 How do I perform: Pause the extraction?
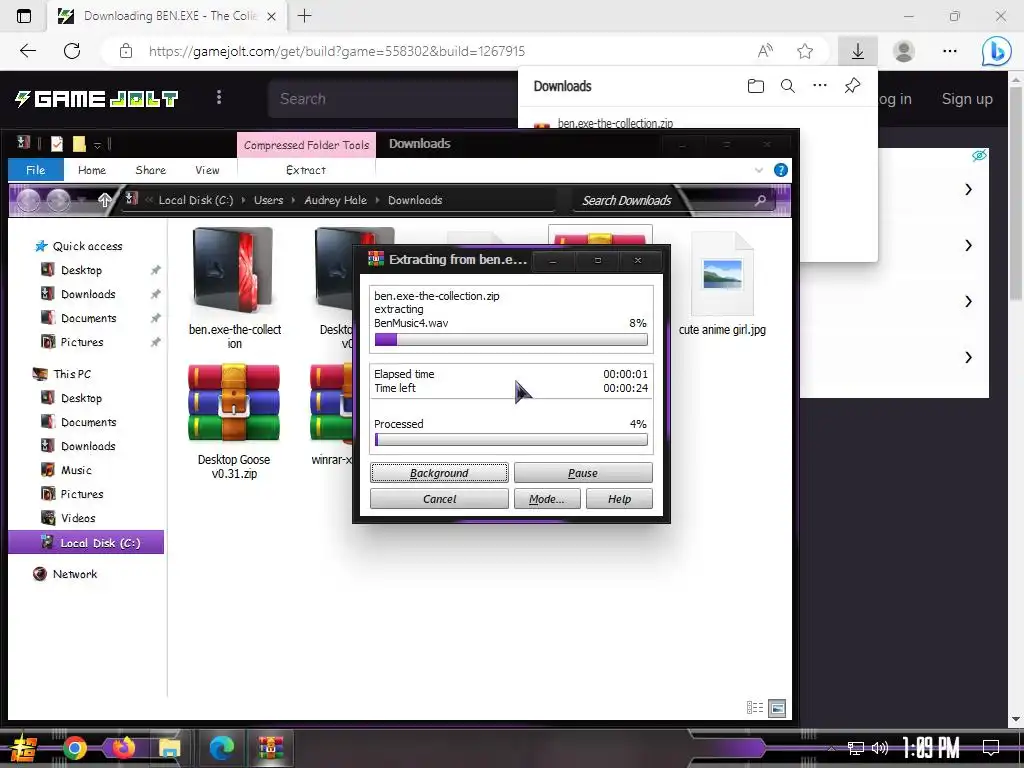point(583,473)
